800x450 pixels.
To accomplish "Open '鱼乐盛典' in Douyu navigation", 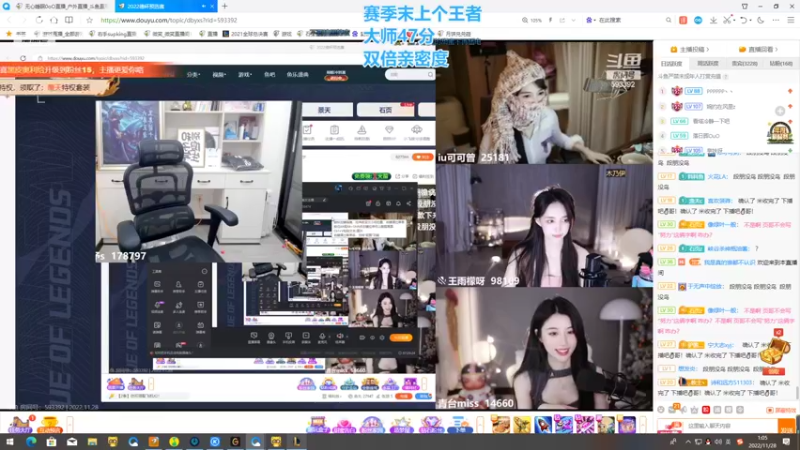I will (x=297, y=74).
